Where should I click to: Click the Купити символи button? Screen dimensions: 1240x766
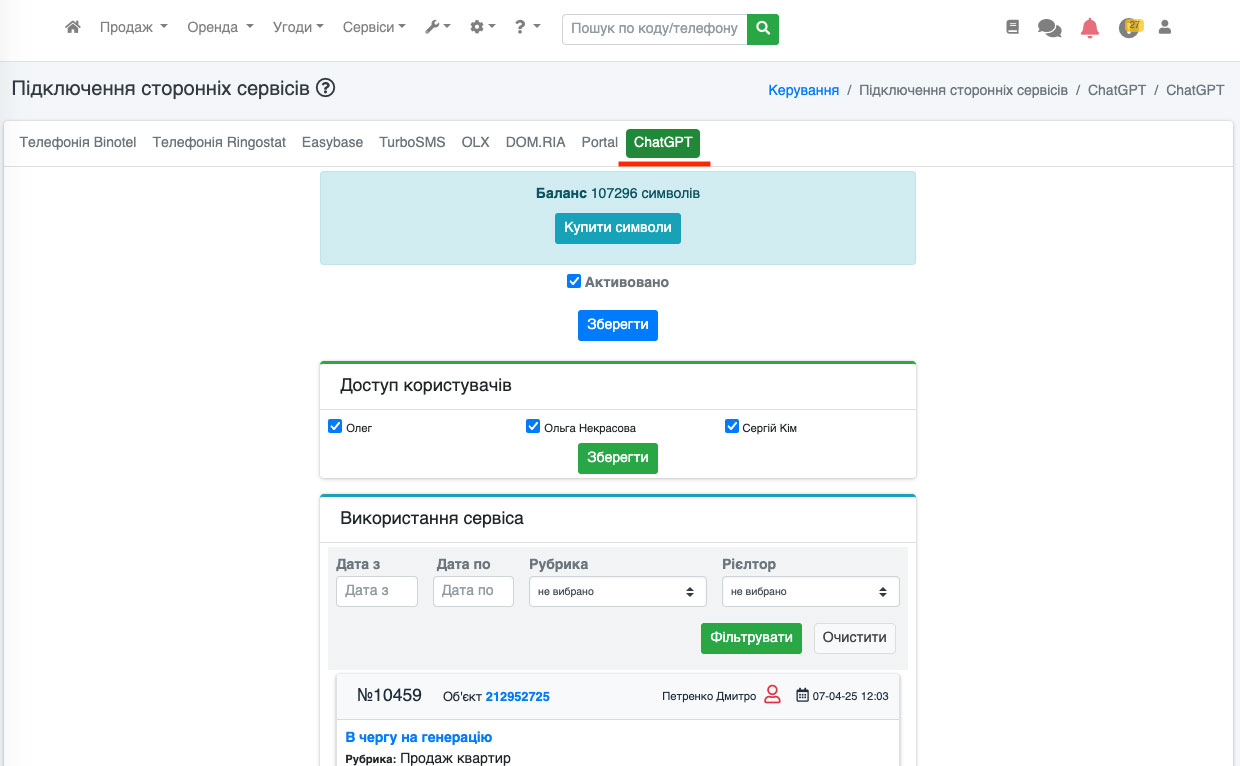point(618,228)
